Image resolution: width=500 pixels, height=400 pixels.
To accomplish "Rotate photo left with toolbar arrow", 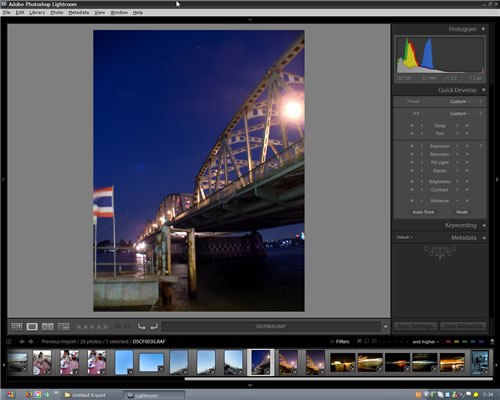I will click(141, 326).
